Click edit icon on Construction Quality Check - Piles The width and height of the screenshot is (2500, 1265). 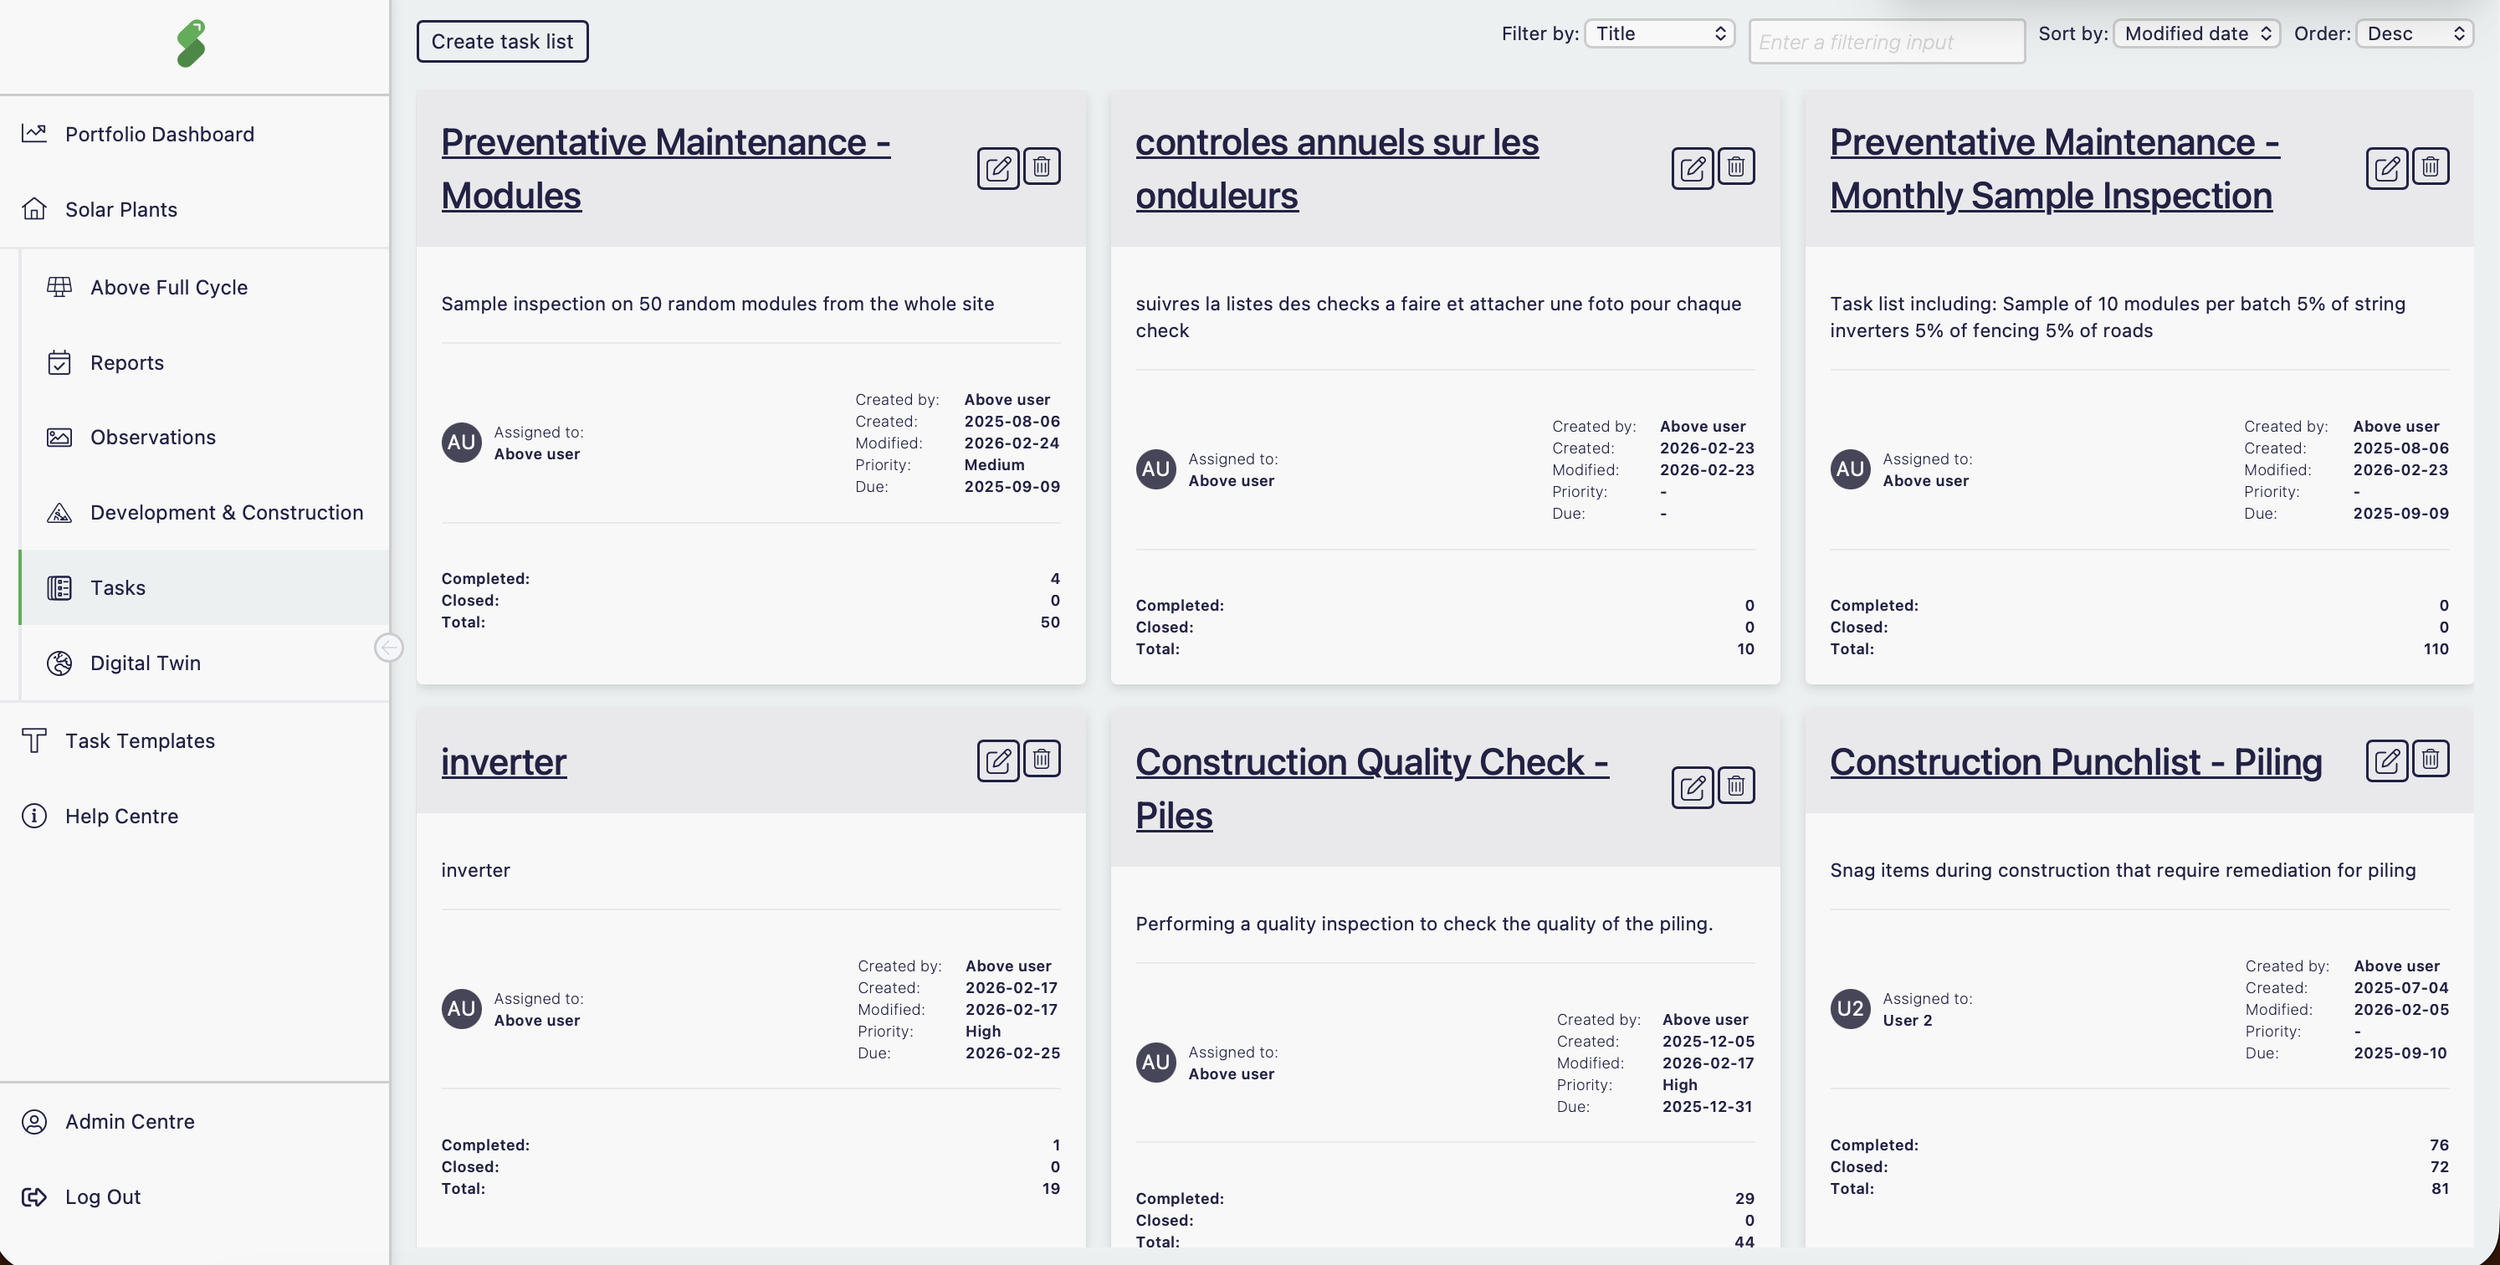click(x=1692, y=787)
